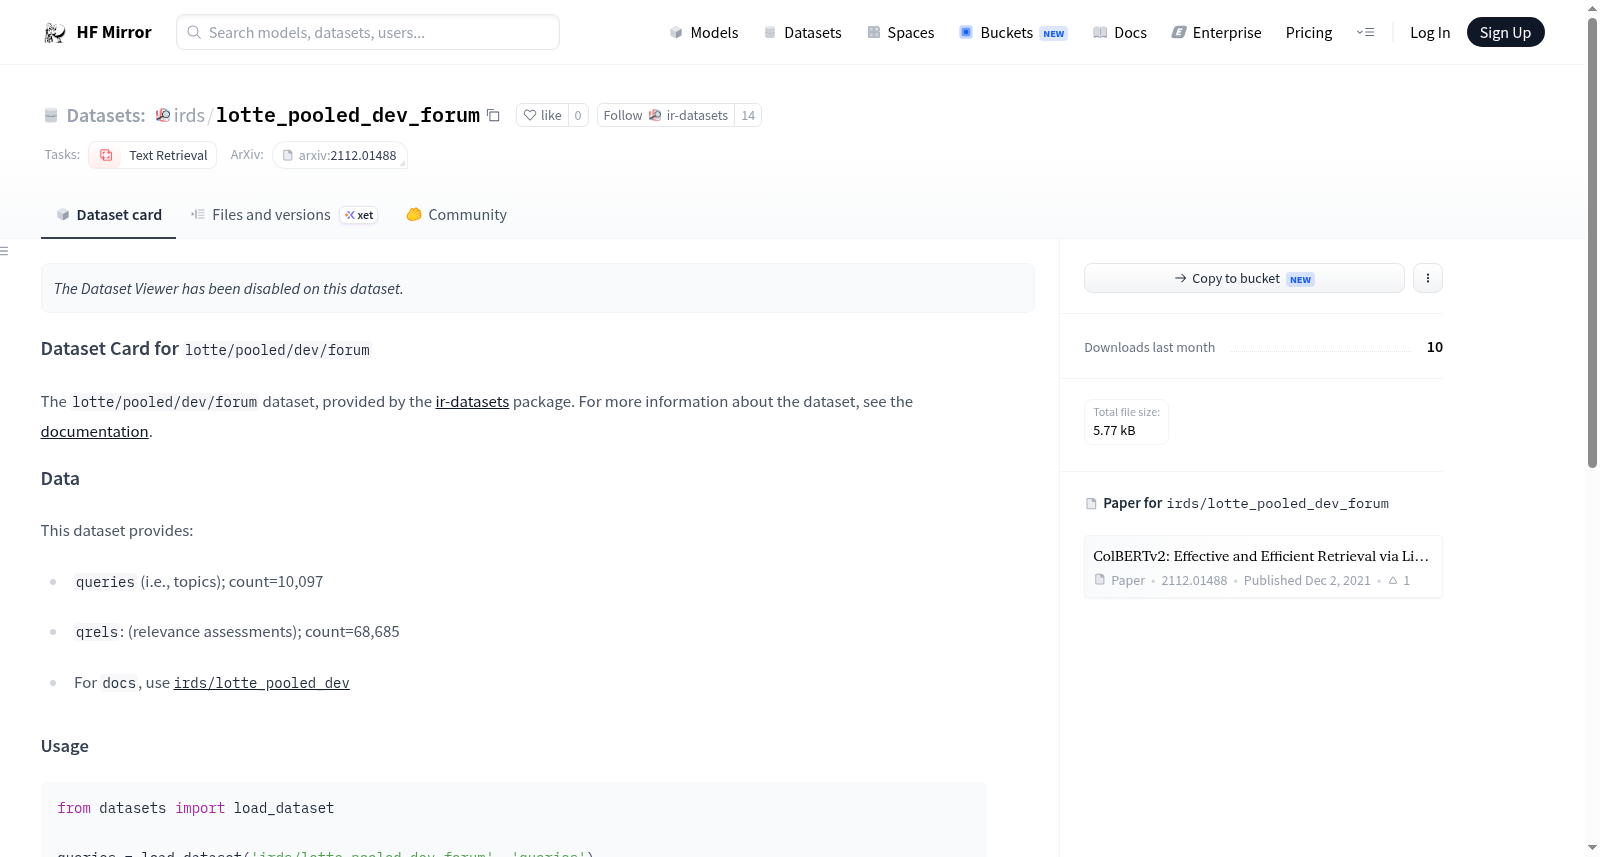
Task: Click the lotte_pooled_dev_forum dataset title
Action: [348, 115]
